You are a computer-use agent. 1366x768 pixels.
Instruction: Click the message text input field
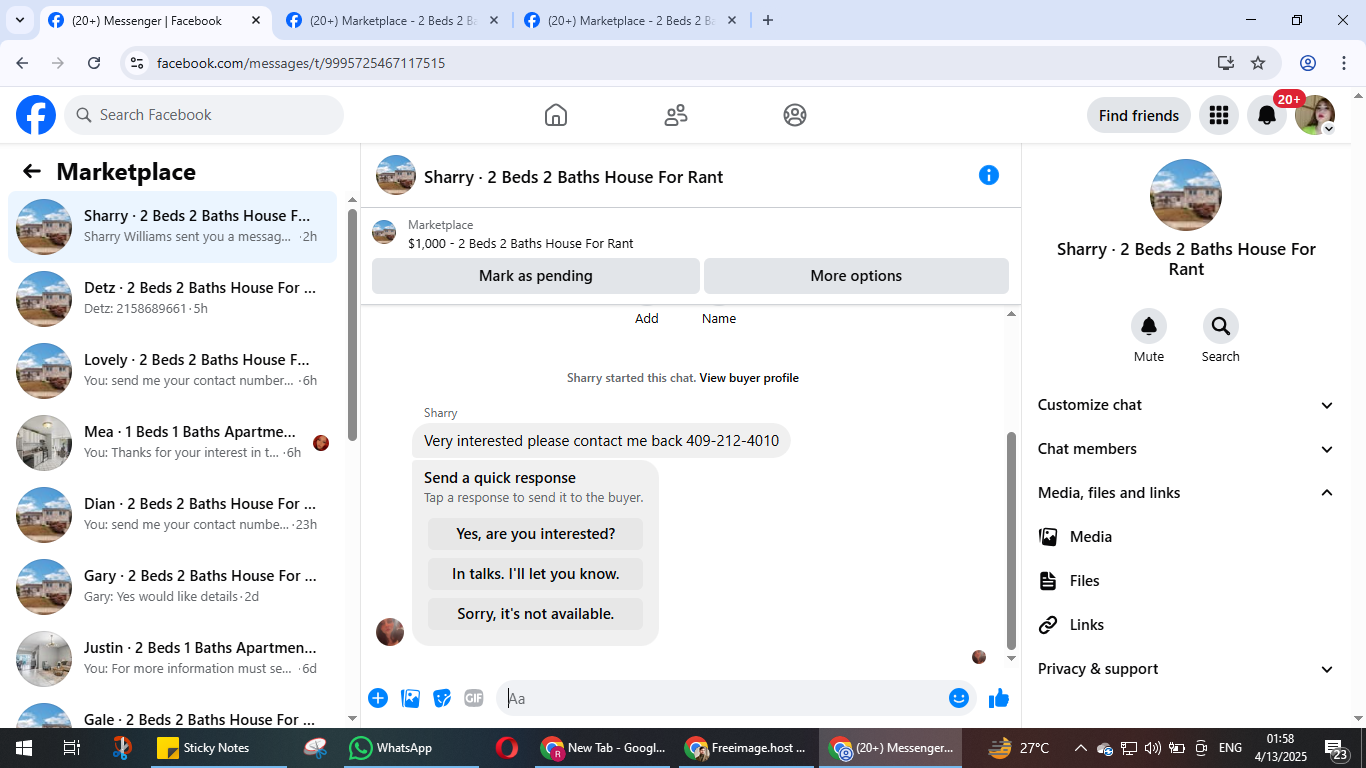(x=724, y=698)
